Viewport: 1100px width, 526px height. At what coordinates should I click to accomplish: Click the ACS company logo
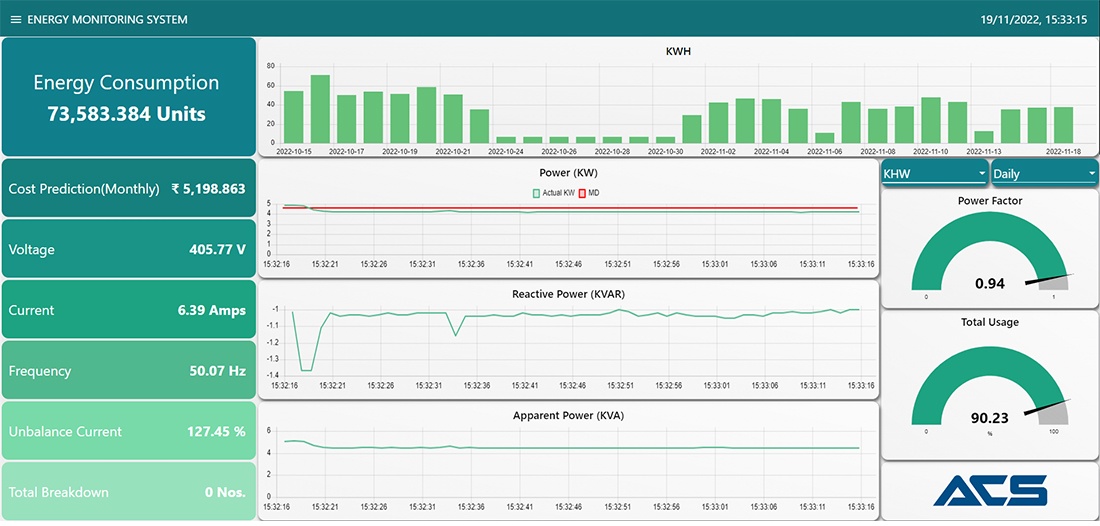click(989, 490)
